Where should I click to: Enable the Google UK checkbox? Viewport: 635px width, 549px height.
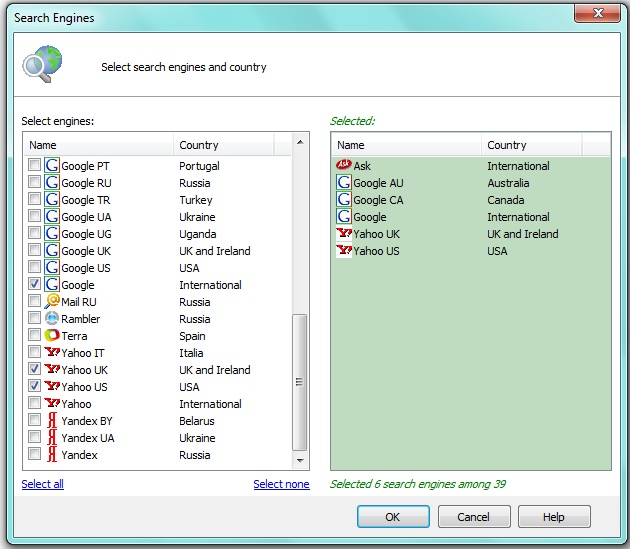(x=34, y=250)
